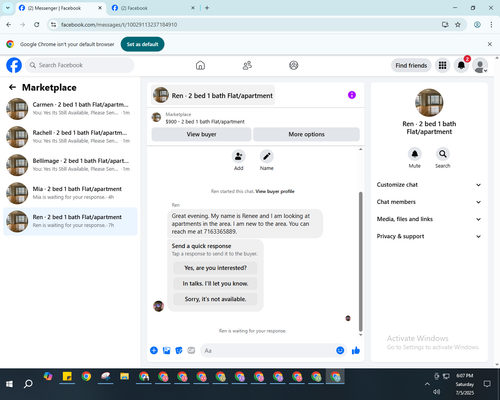Open the Chrome tab search dropdown

(x=8, y=8)
